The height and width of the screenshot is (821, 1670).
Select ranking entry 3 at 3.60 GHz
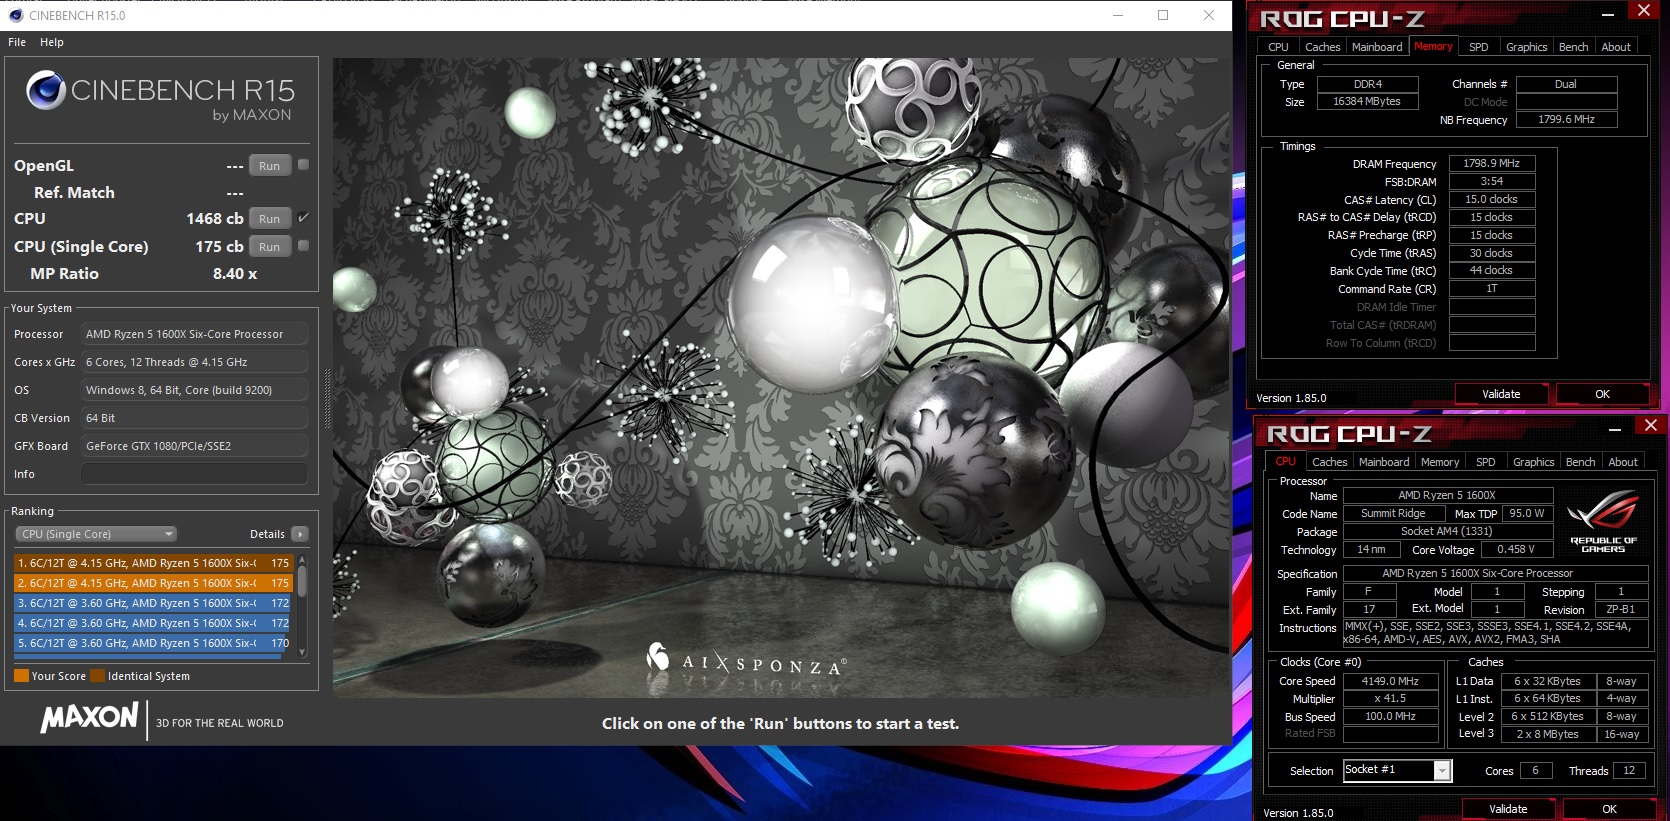coord(153,603)
